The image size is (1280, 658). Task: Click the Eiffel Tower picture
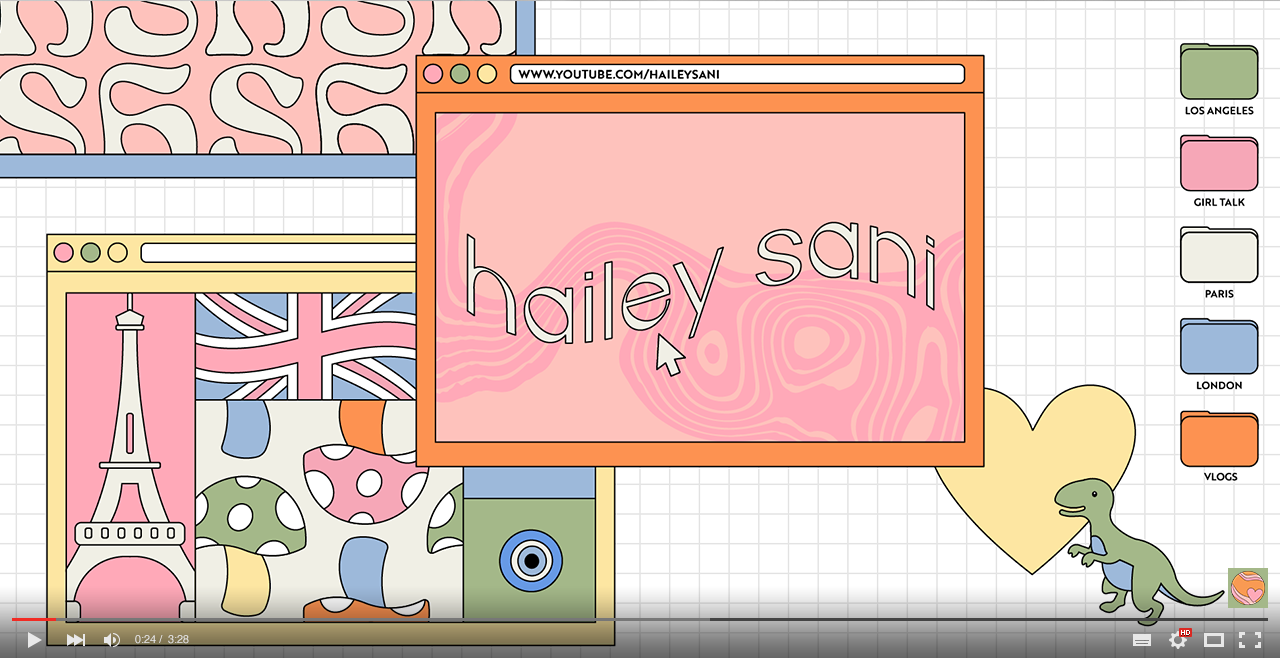131,456
